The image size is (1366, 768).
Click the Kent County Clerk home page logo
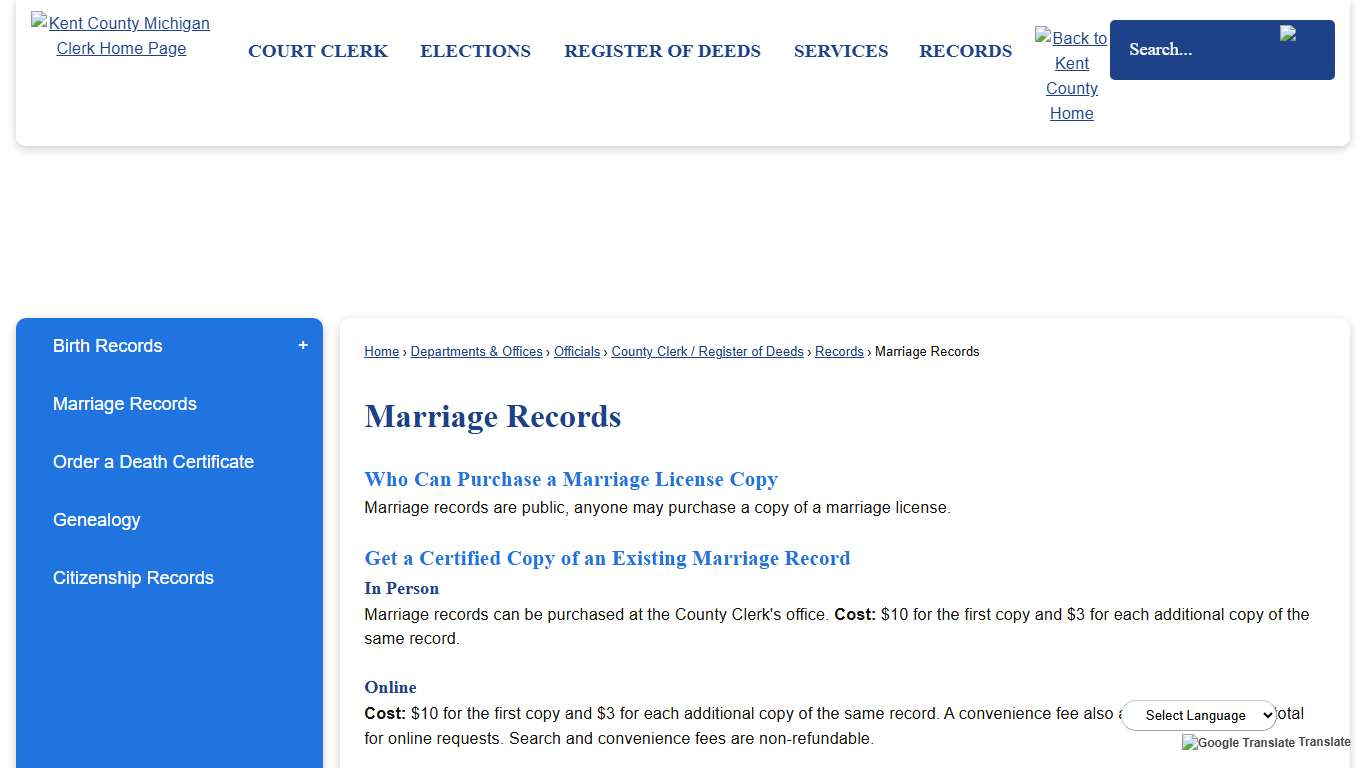121,35
